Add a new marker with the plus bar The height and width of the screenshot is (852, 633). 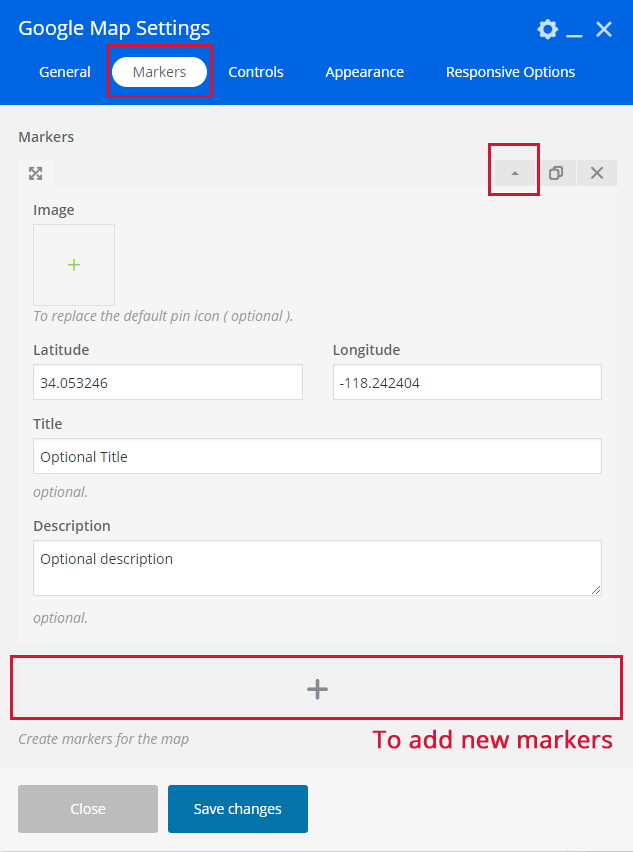[x=317, y=688]
